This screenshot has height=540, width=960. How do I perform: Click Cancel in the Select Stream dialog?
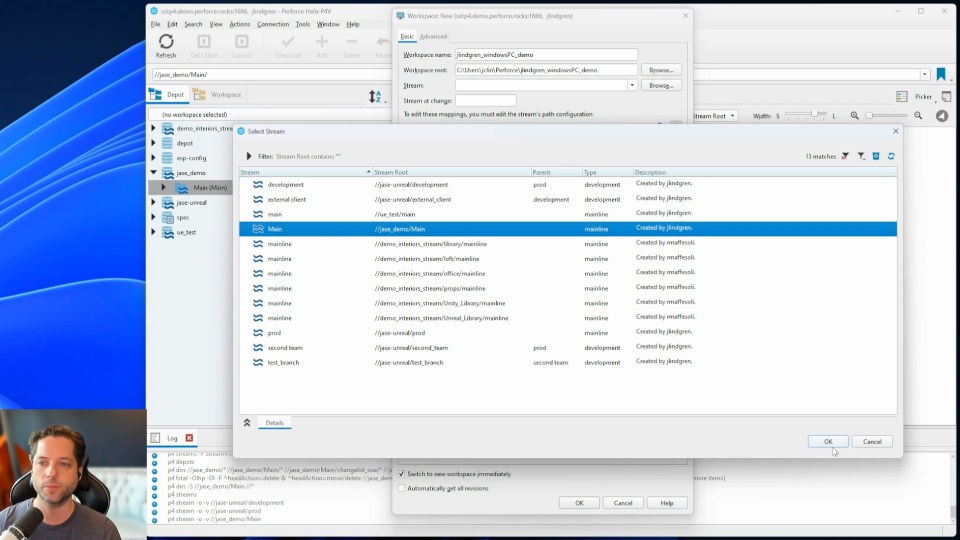coord(872,441)
